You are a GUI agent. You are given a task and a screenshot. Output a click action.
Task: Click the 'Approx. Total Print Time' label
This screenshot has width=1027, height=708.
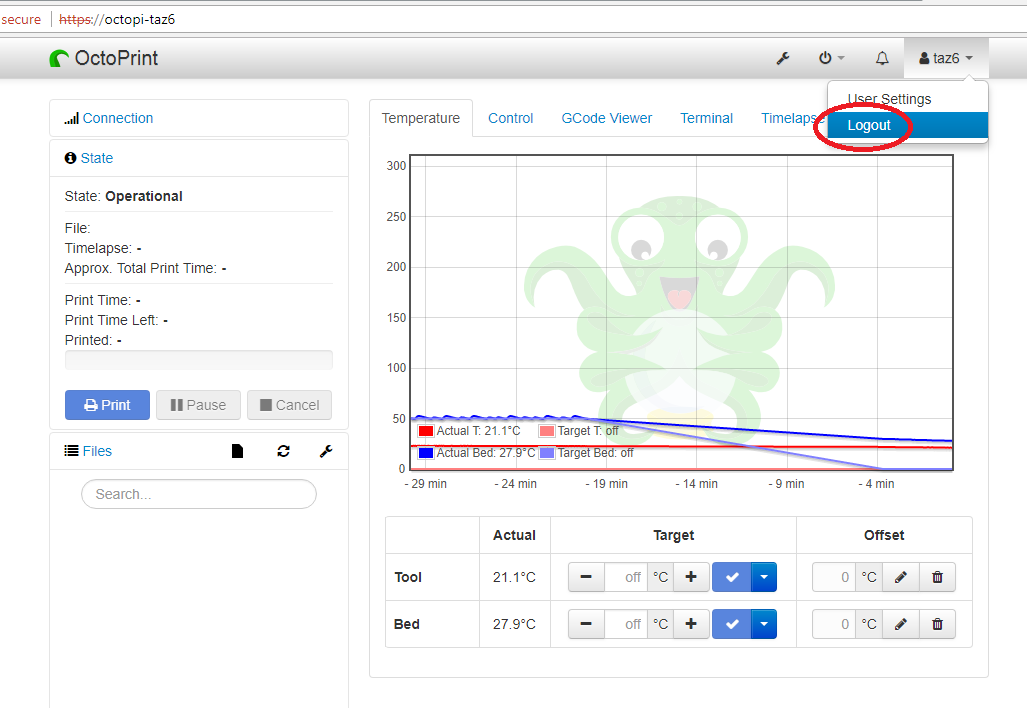click(x=141, y=269)
